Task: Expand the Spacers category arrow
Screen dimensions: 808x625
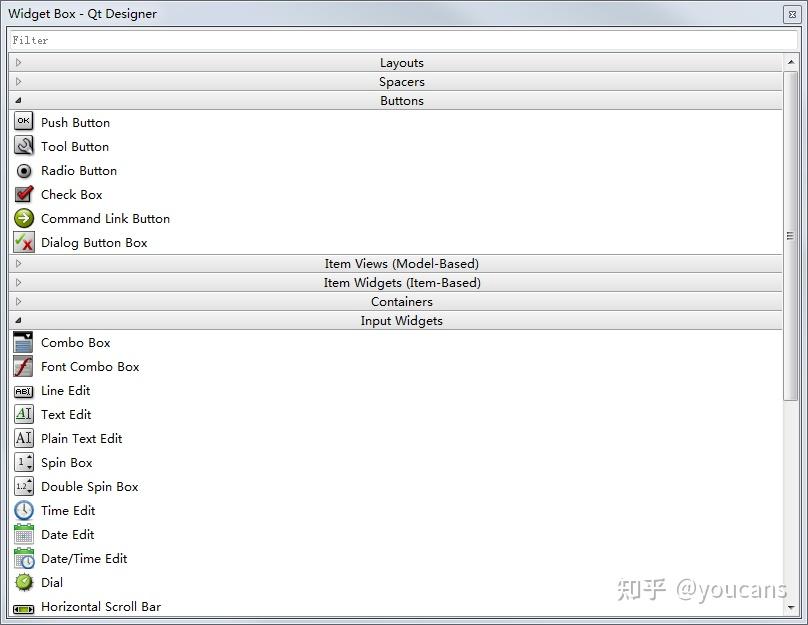Action: pyautogui.click(x=19, y=81)
